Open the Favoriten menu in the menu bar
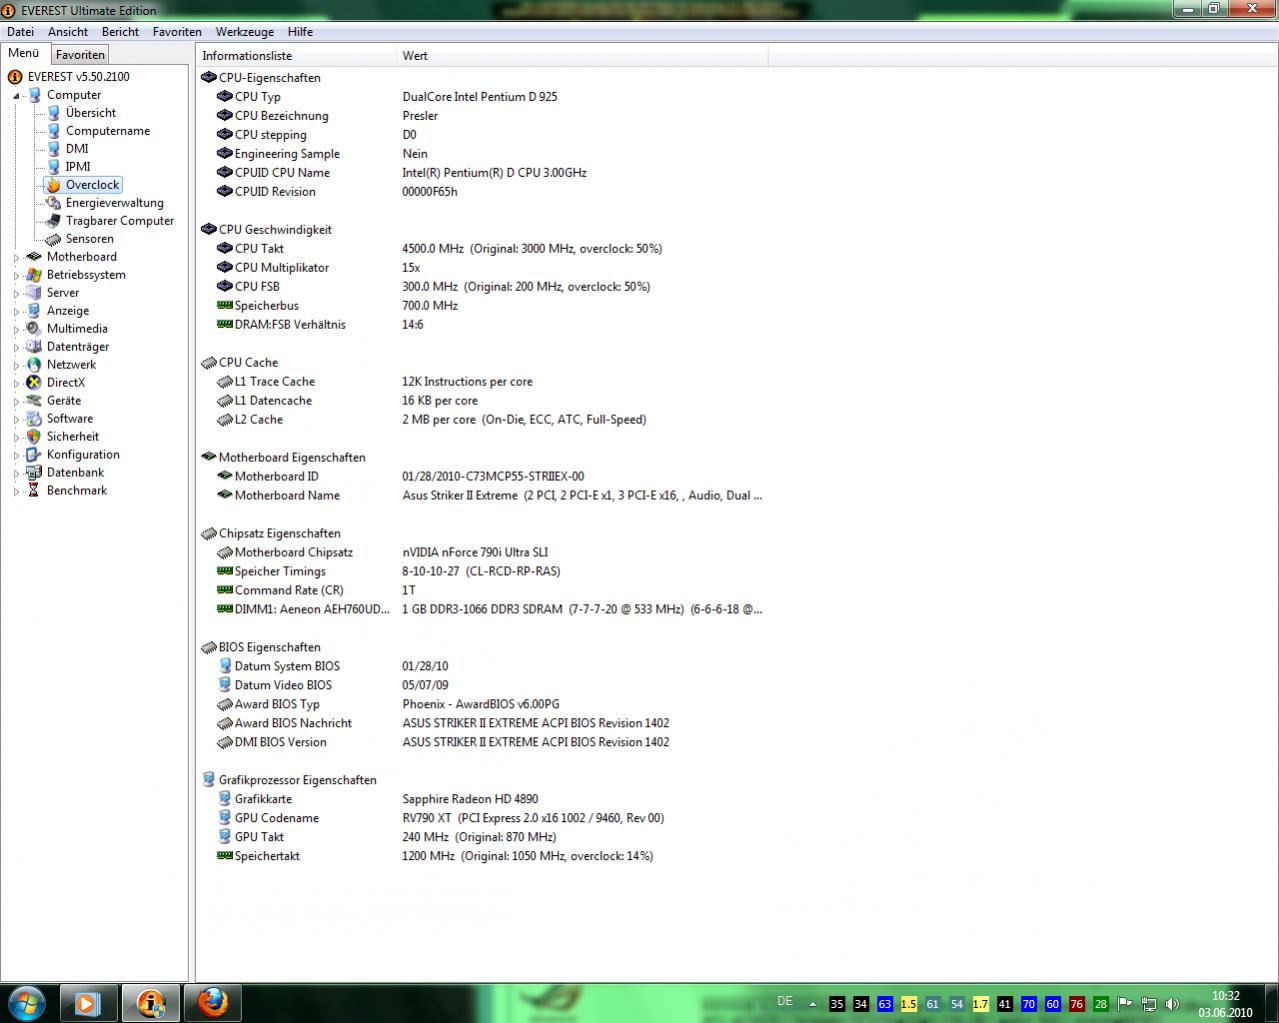The width and height of the screenshot is (1279, 1023). 177,31
